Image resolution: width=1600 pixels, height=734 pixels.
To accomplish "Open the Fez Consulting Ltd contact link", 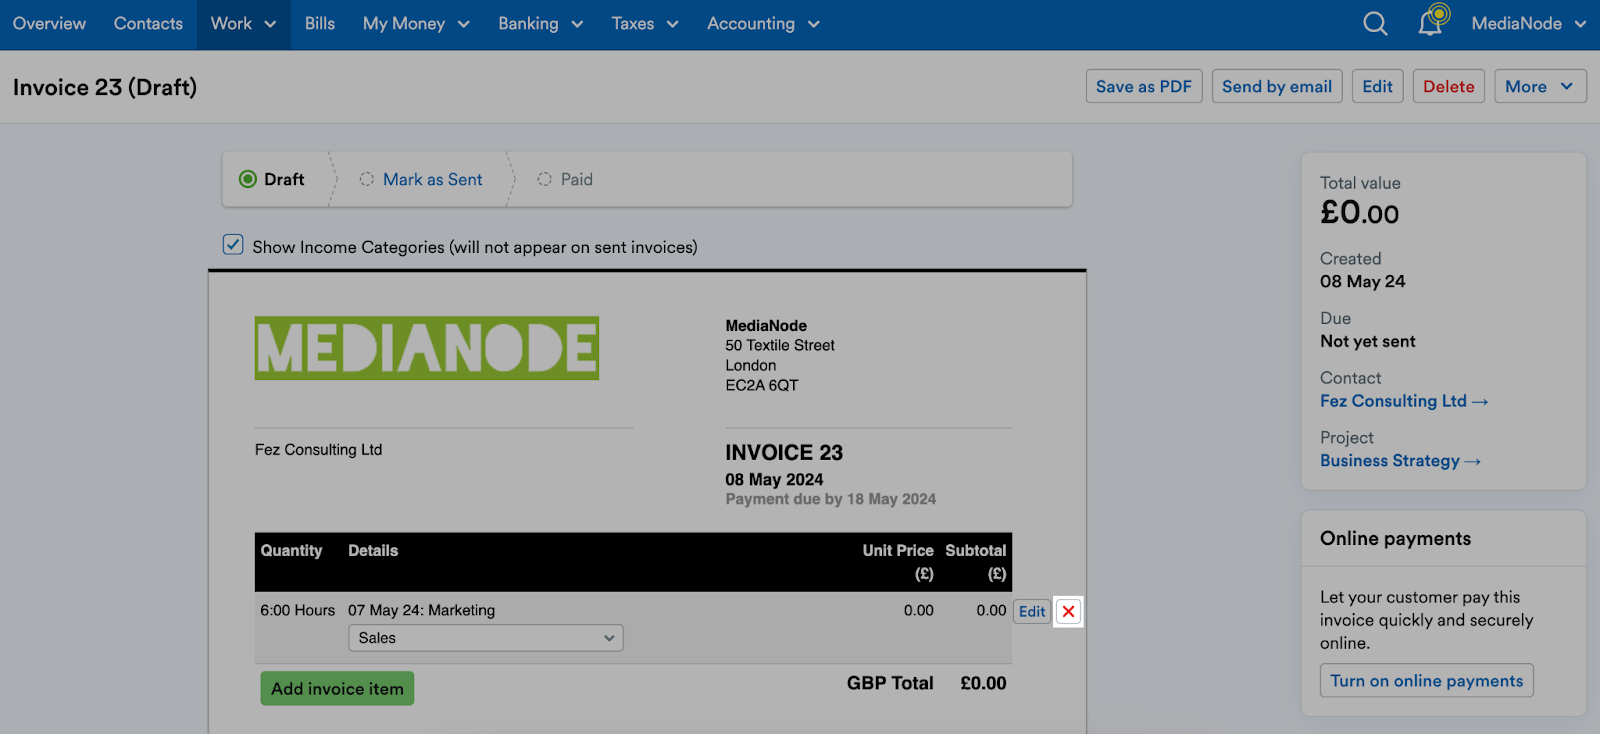I will coord(1404,401).
